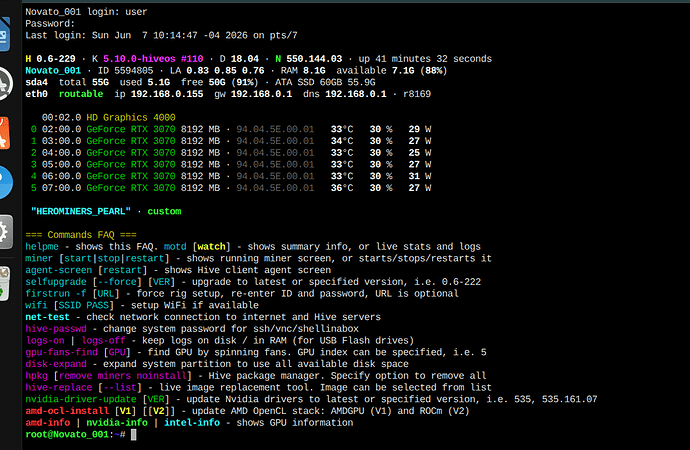Click GPU 5 temperature '36°C'
Screen dimensions: 690x450
click(342, 188)
